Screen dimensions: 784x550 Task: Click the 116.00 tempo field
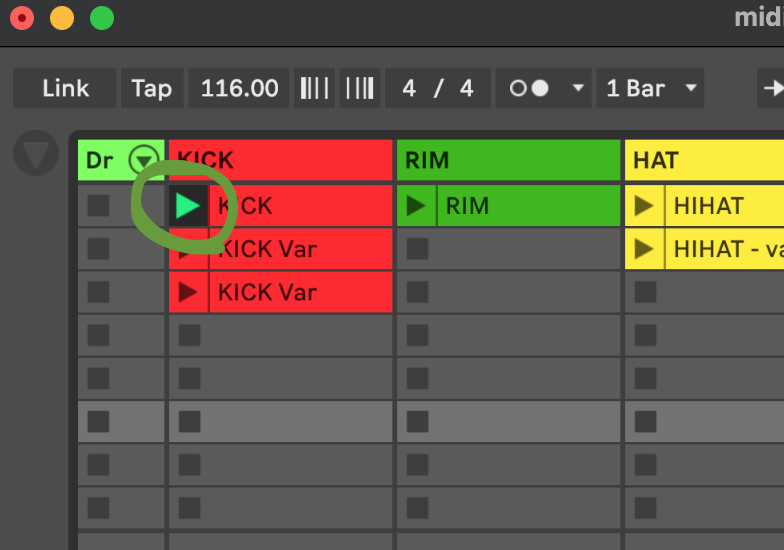[239, 88]
